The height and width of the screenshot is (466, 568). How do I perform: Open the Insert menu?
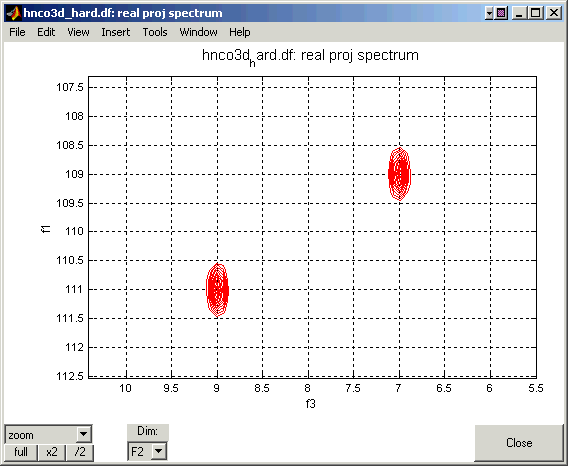(115, 32)
